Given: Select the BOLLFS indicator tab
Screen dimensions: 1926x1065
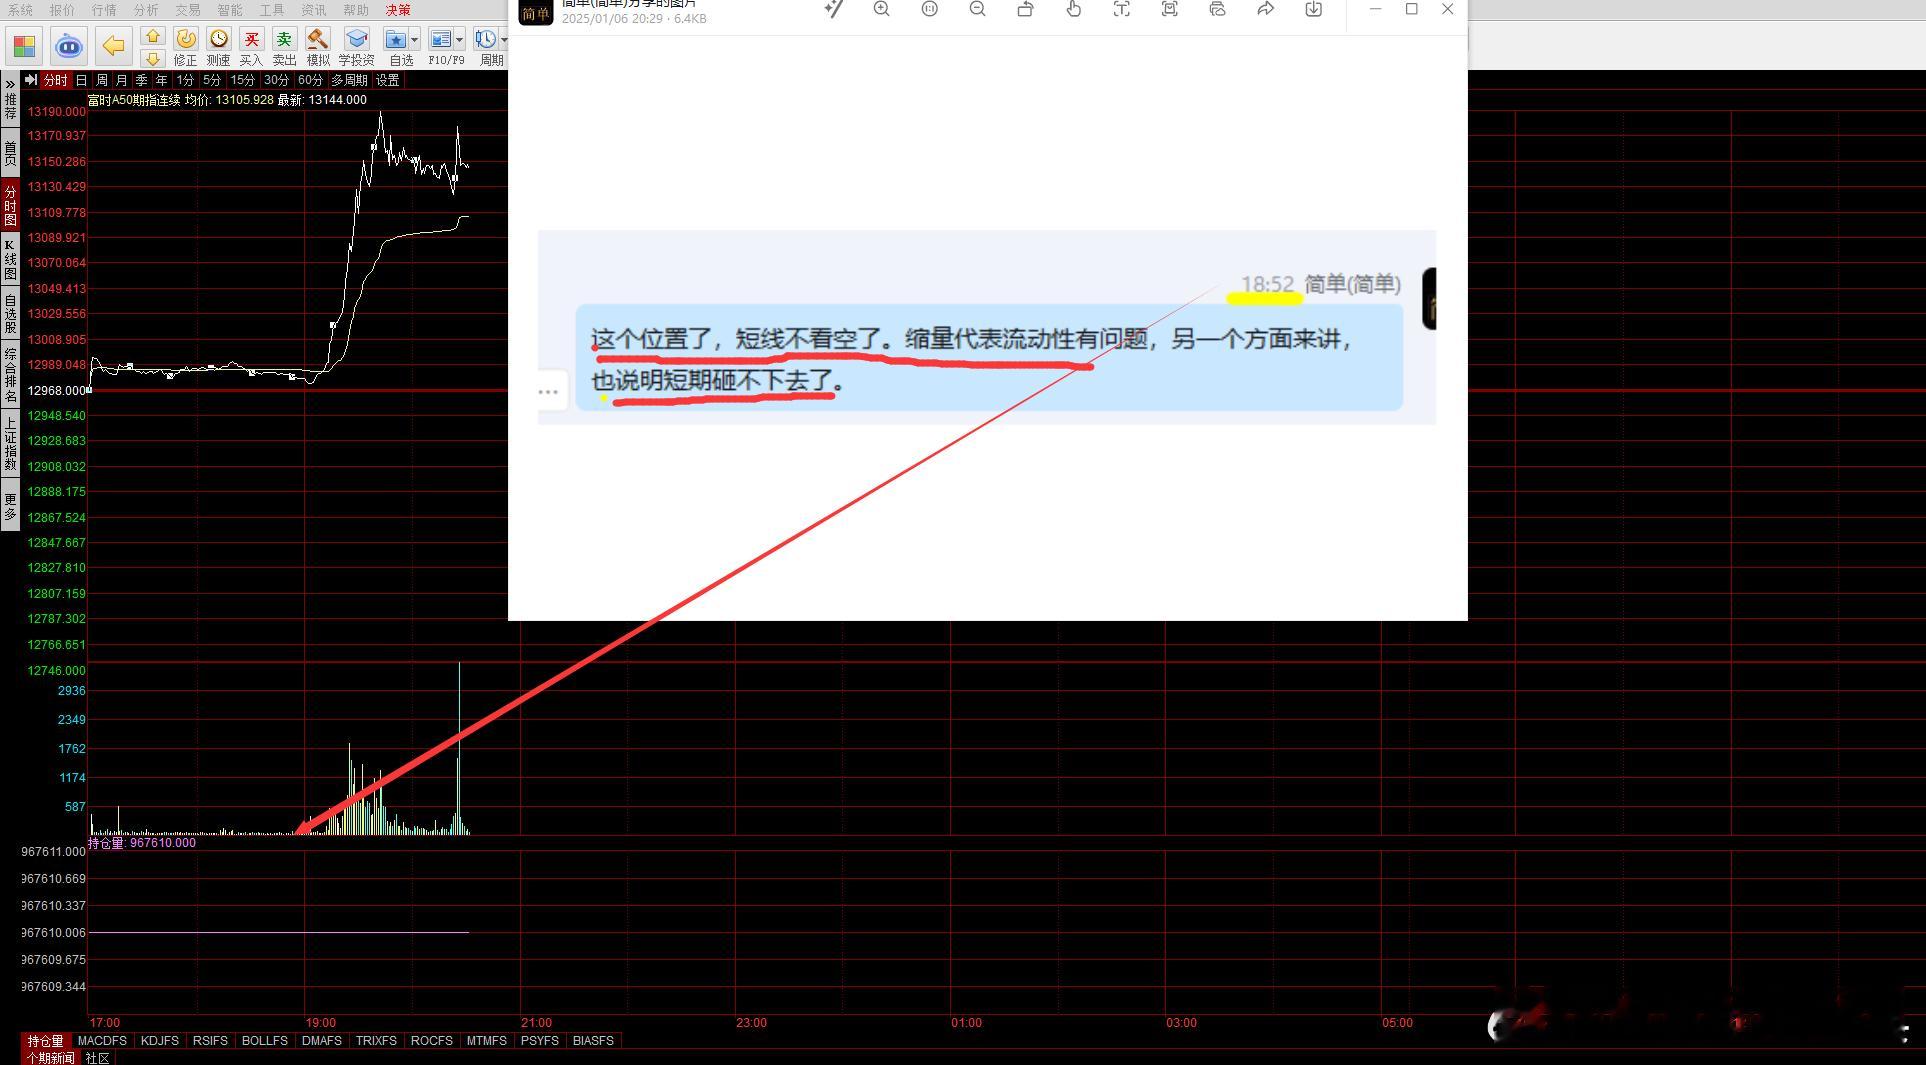Looking at the screenshot, I should [265, 1041].
